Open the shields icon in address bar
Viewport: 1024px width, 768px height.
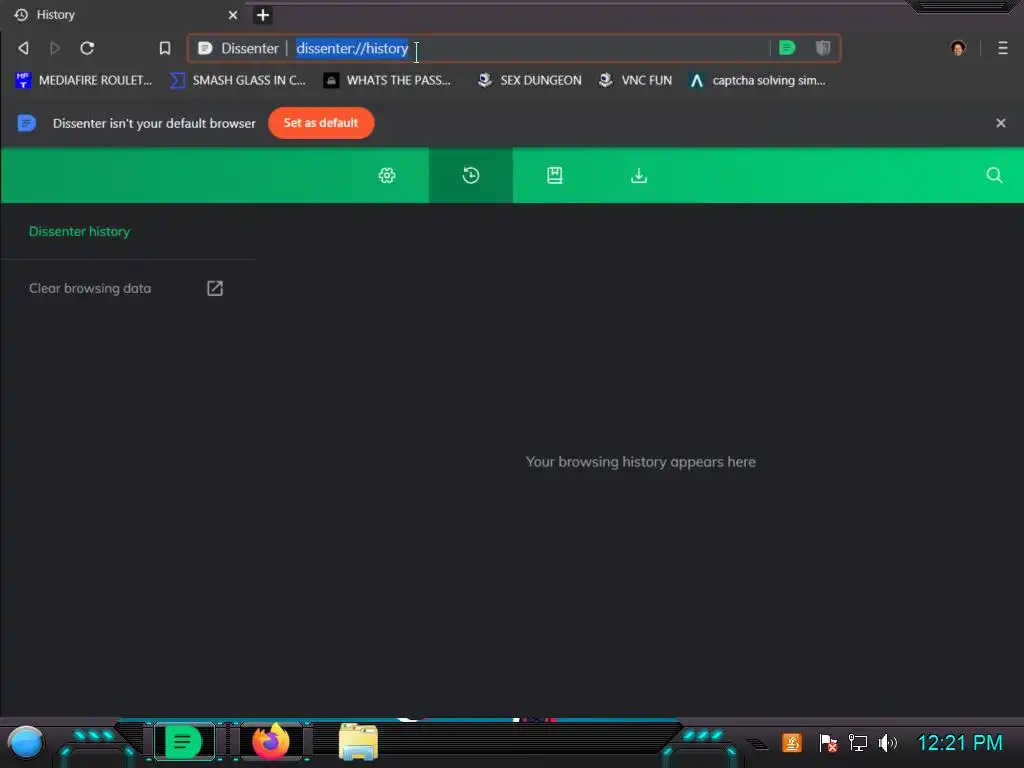[x=823, y=48]
